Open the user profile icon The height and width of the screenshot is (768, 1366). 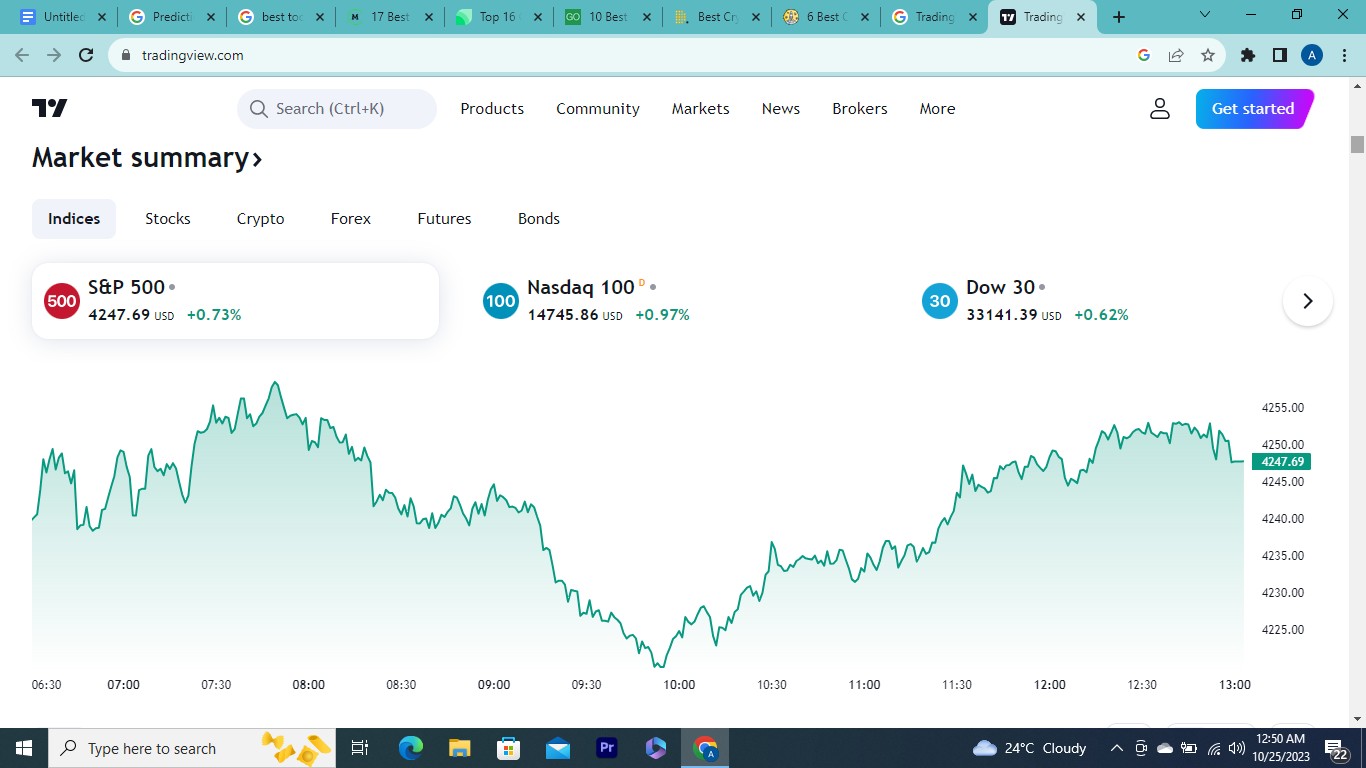1159,109
